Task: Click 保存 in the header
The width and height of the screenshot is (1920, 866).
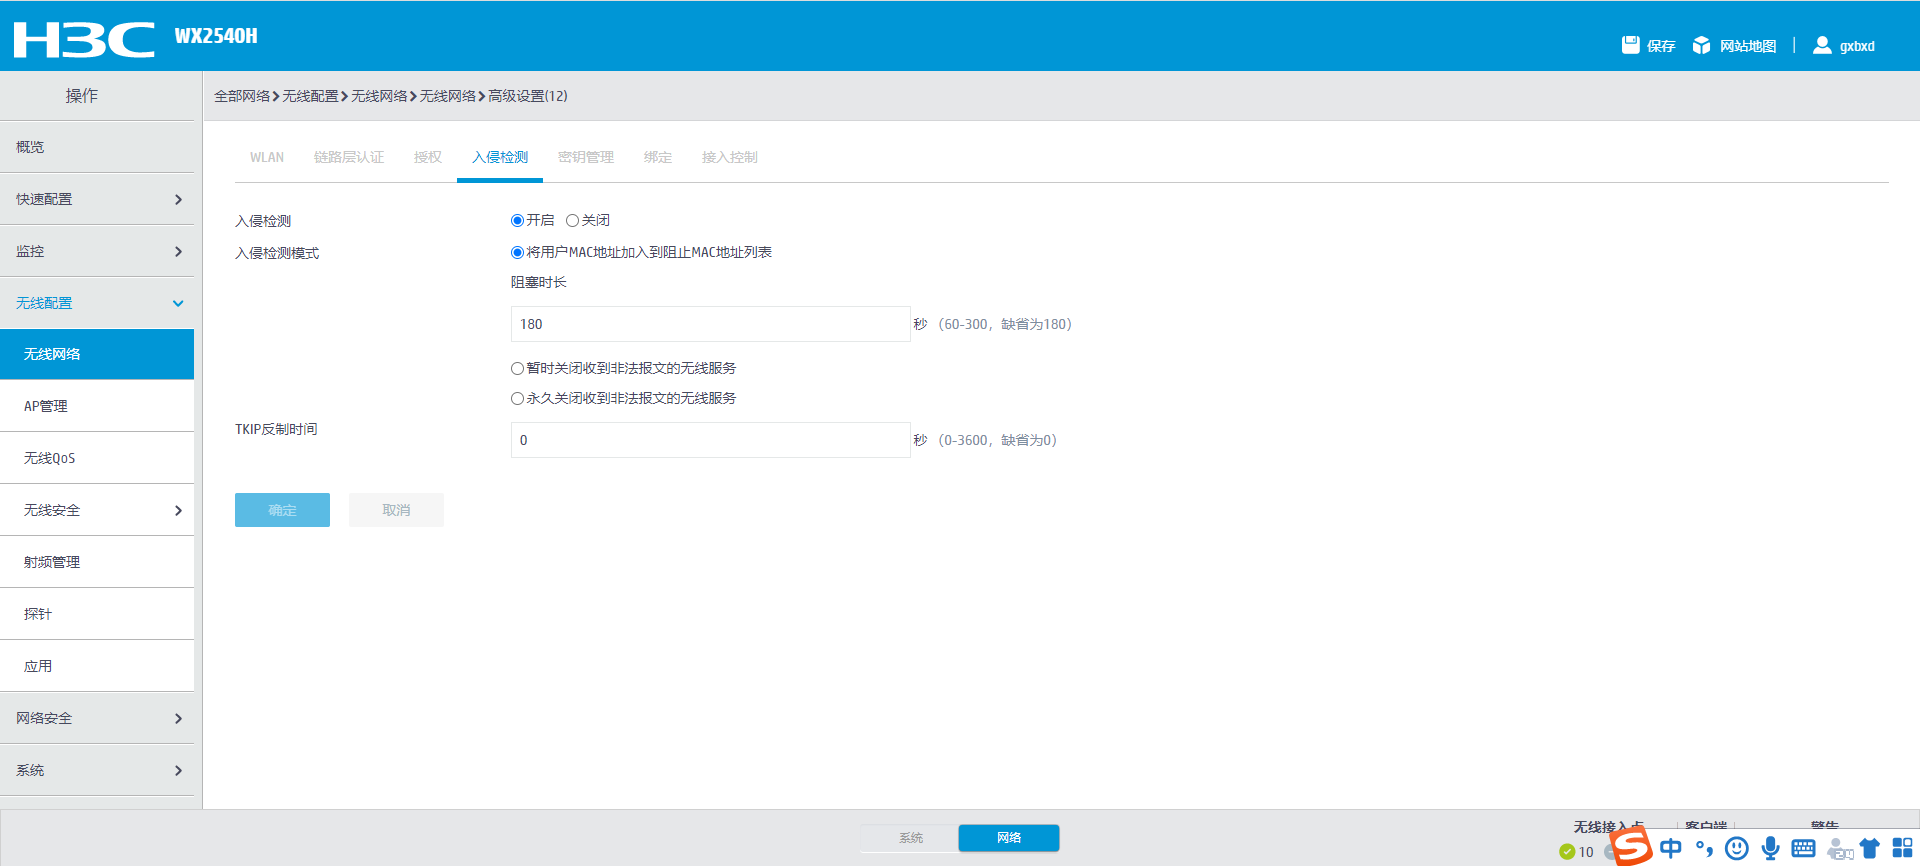Action: coord(1661,46)
